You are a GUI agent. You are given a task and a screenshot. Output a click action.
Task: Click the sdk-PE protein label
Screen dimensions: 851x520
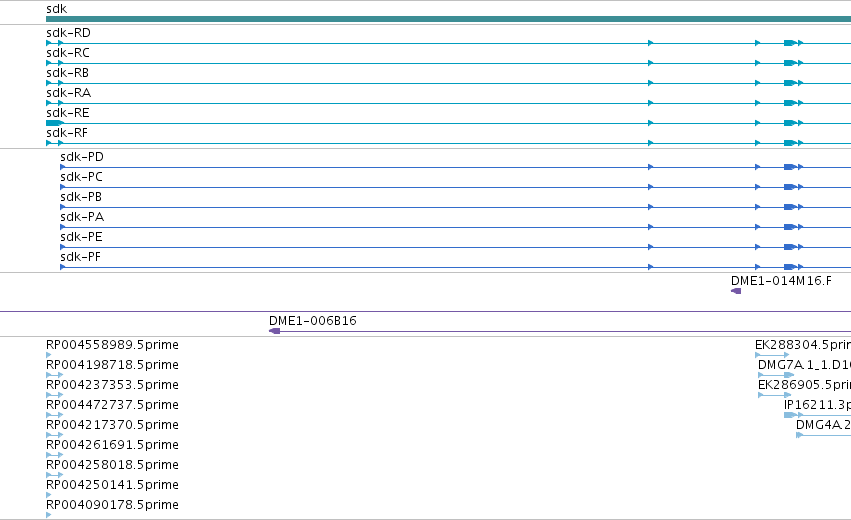(81, 237)
